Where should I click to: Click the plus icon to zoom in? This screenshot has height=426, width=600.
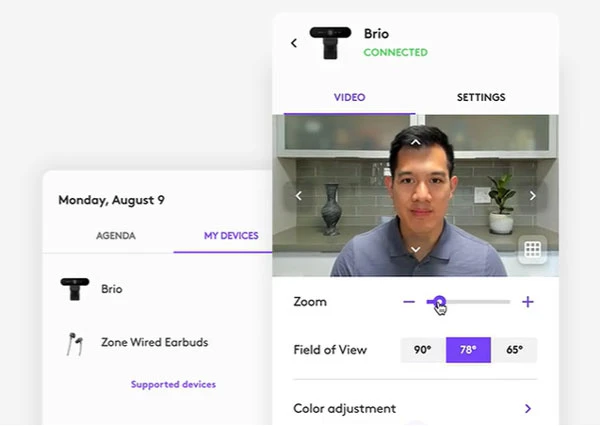point(528,302)
